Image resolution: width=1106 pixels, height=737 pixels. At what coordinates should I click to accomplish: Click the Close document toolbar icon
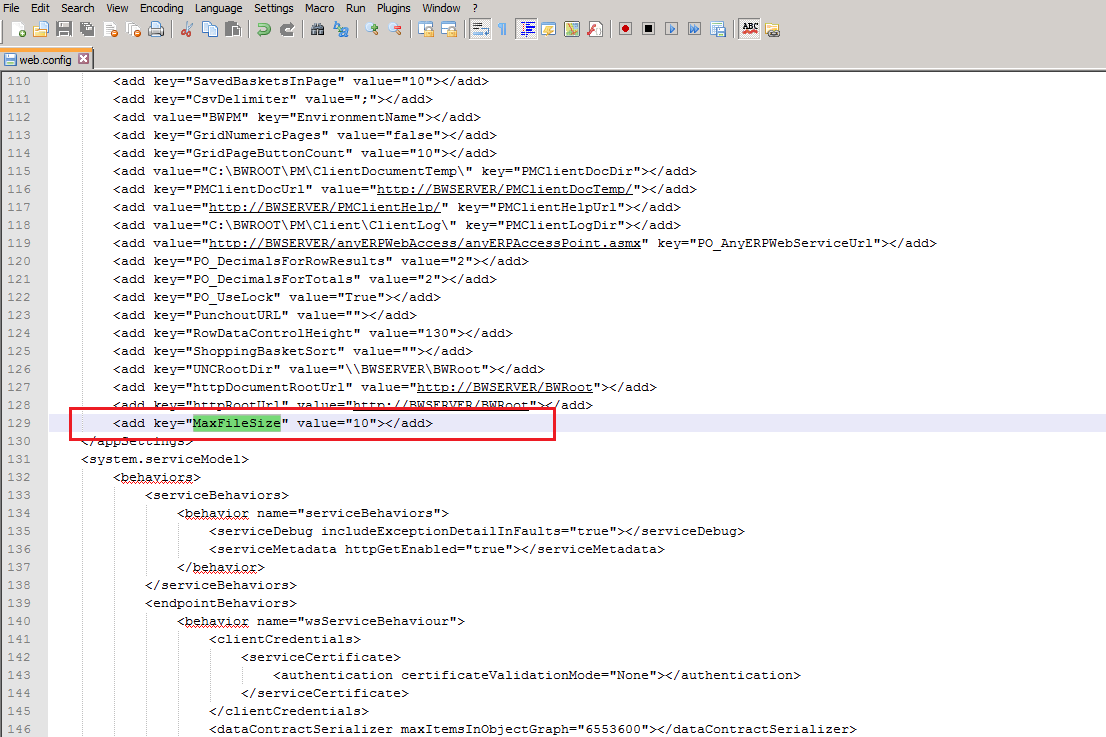click(x=111, y=30)
